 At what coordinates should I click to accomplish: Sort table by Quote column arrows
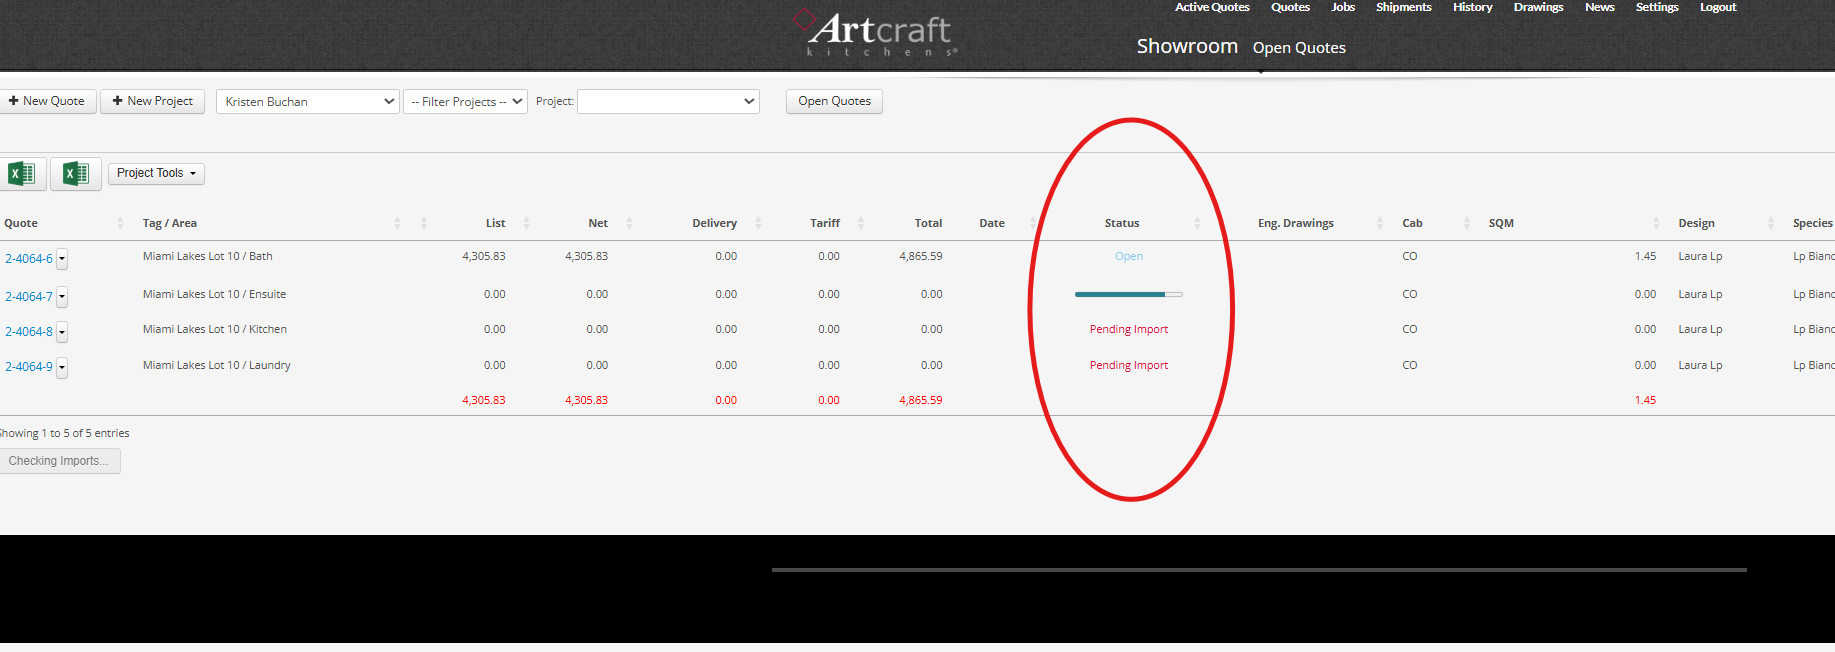(x=121, y=223)
